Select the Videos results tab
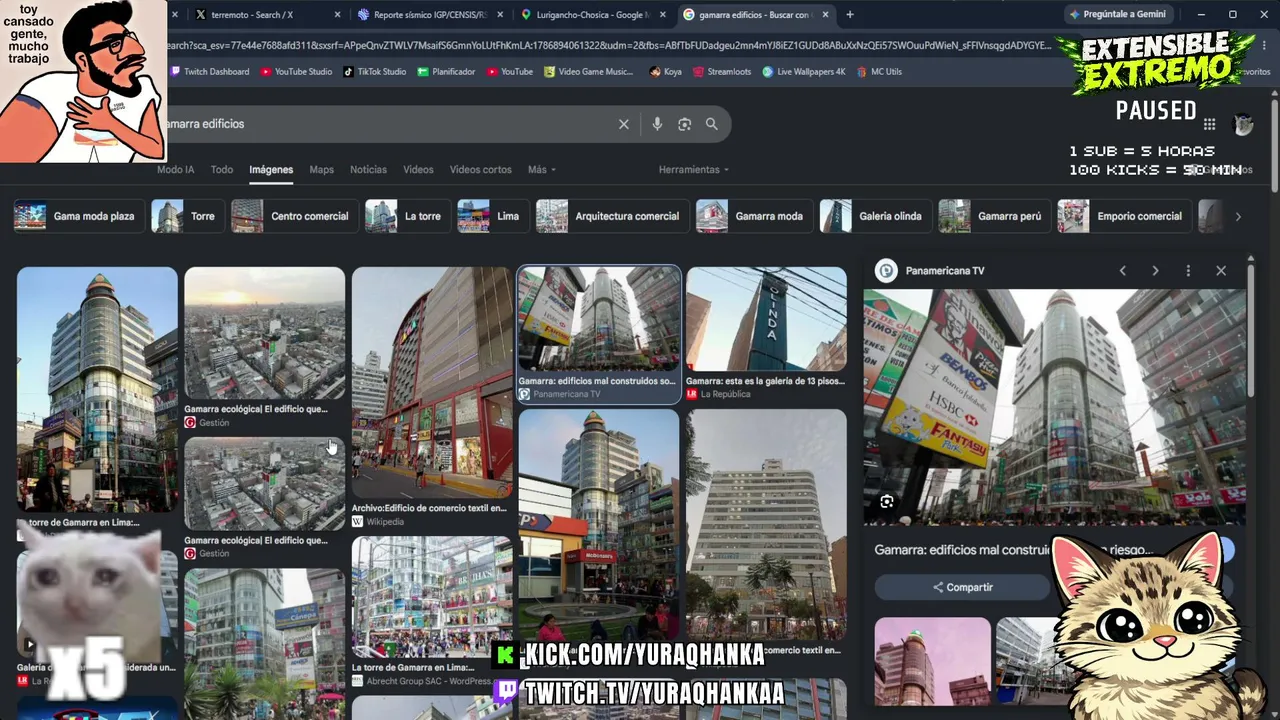Viewport: 1280px width, 720px height. point(418,170)
